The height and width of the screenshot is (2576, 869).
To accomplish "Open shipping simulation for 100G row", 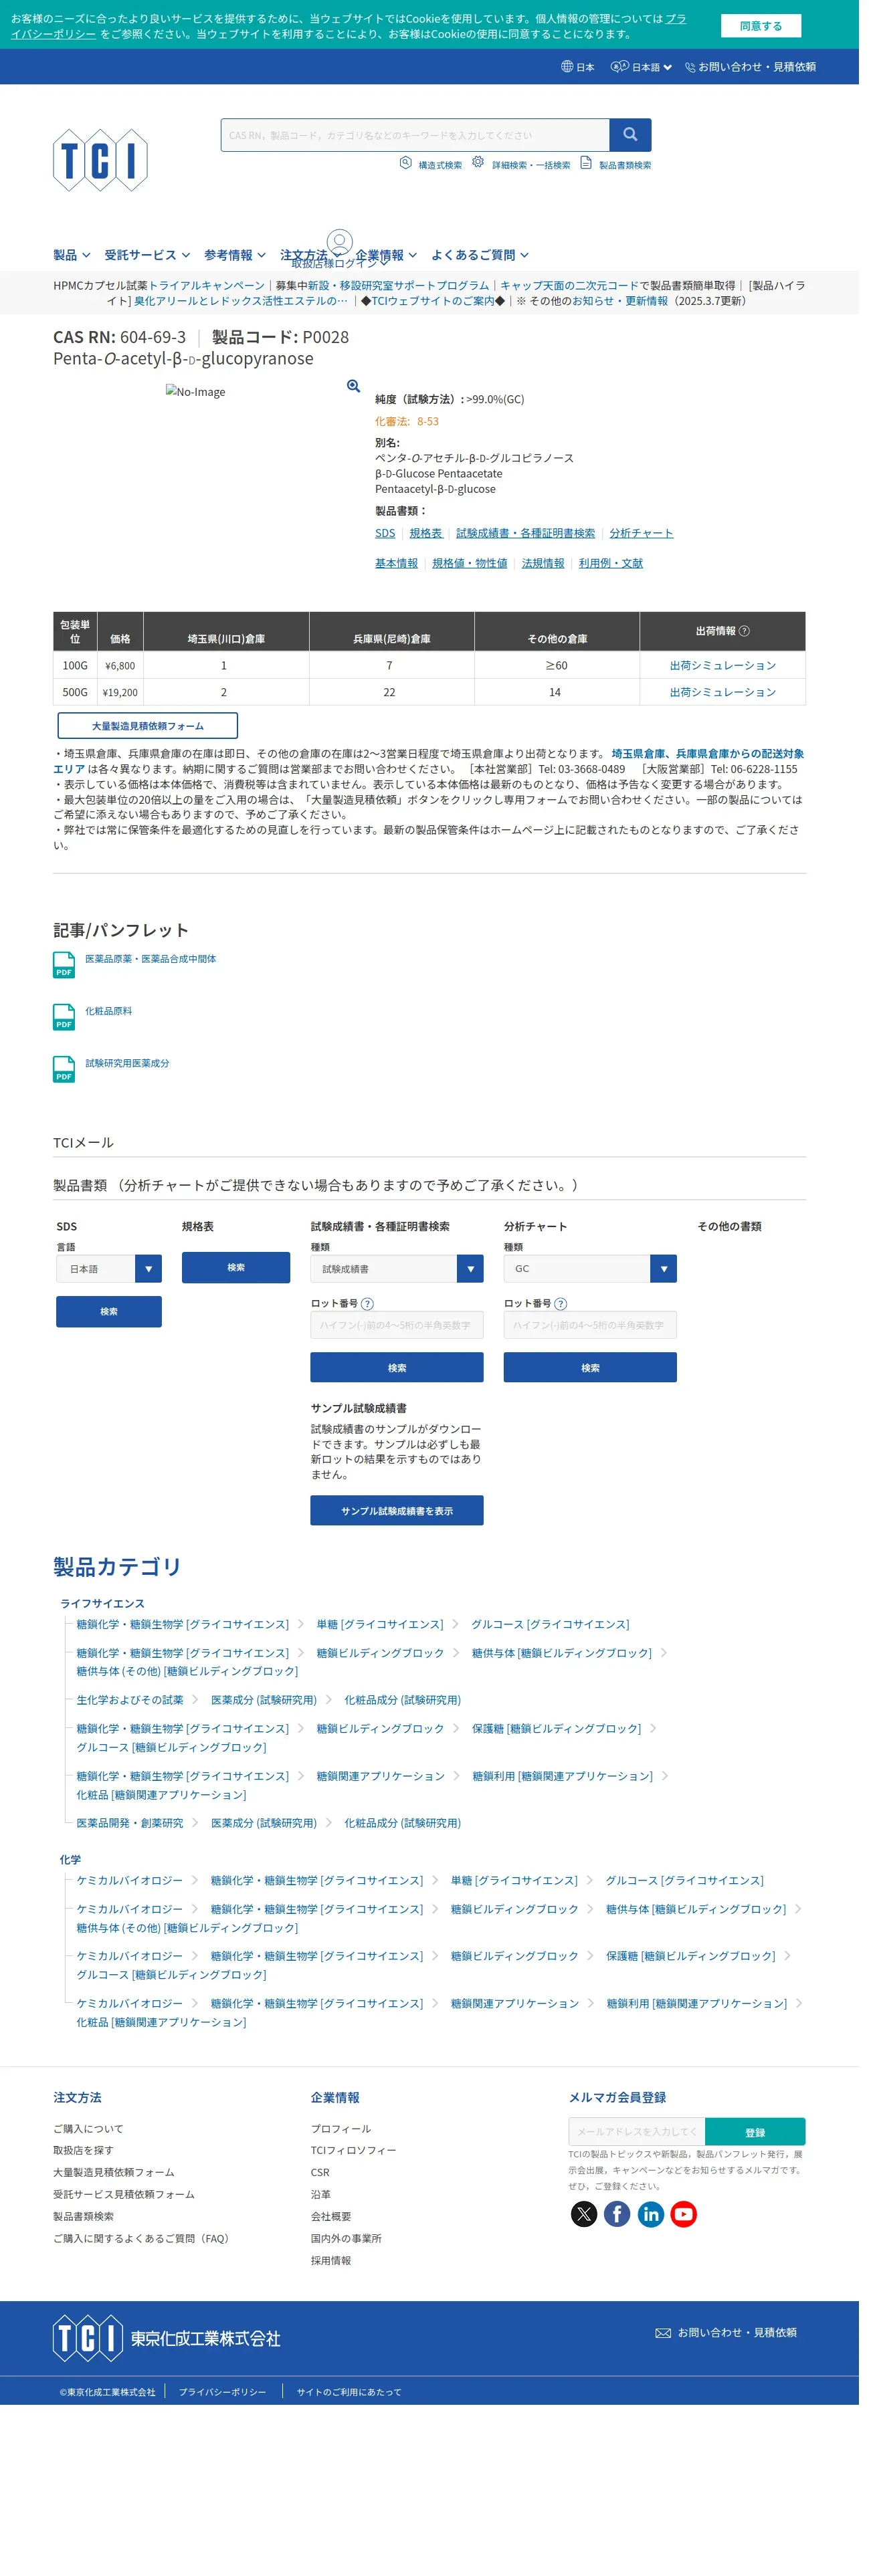I will tap(722, 665).
